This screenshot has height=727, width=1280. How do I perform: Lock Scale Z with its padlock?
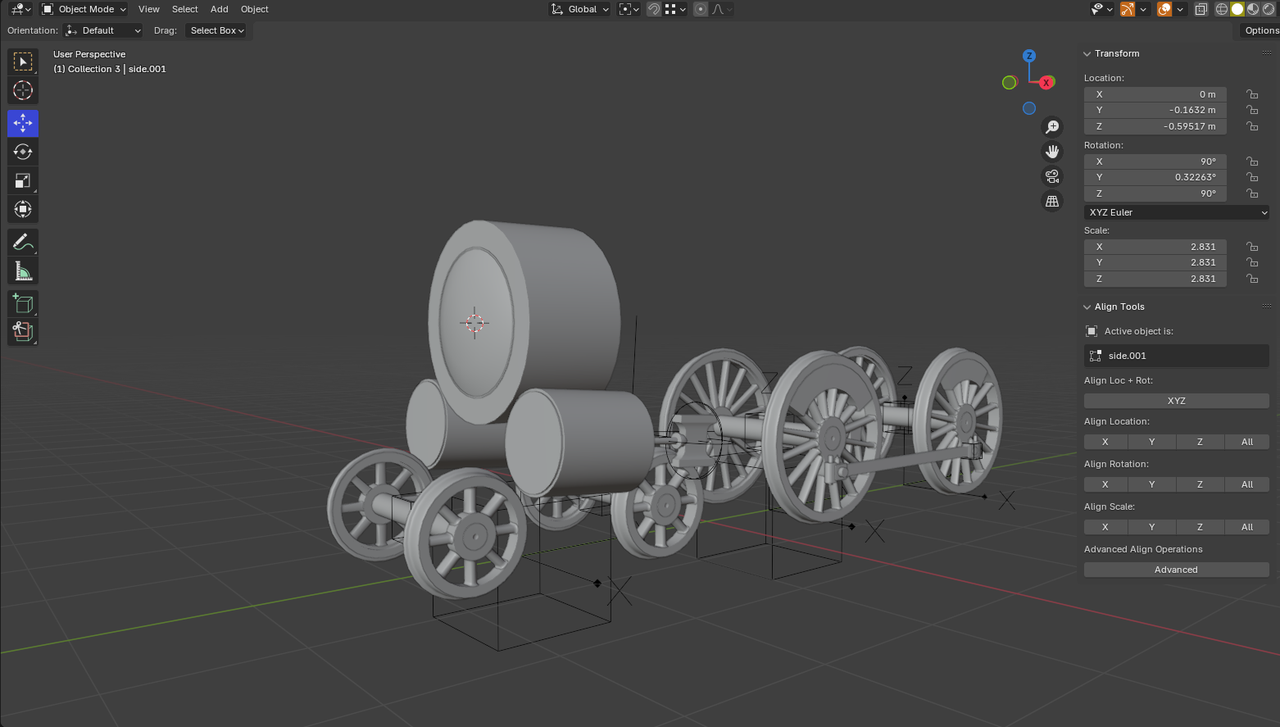1251,278
